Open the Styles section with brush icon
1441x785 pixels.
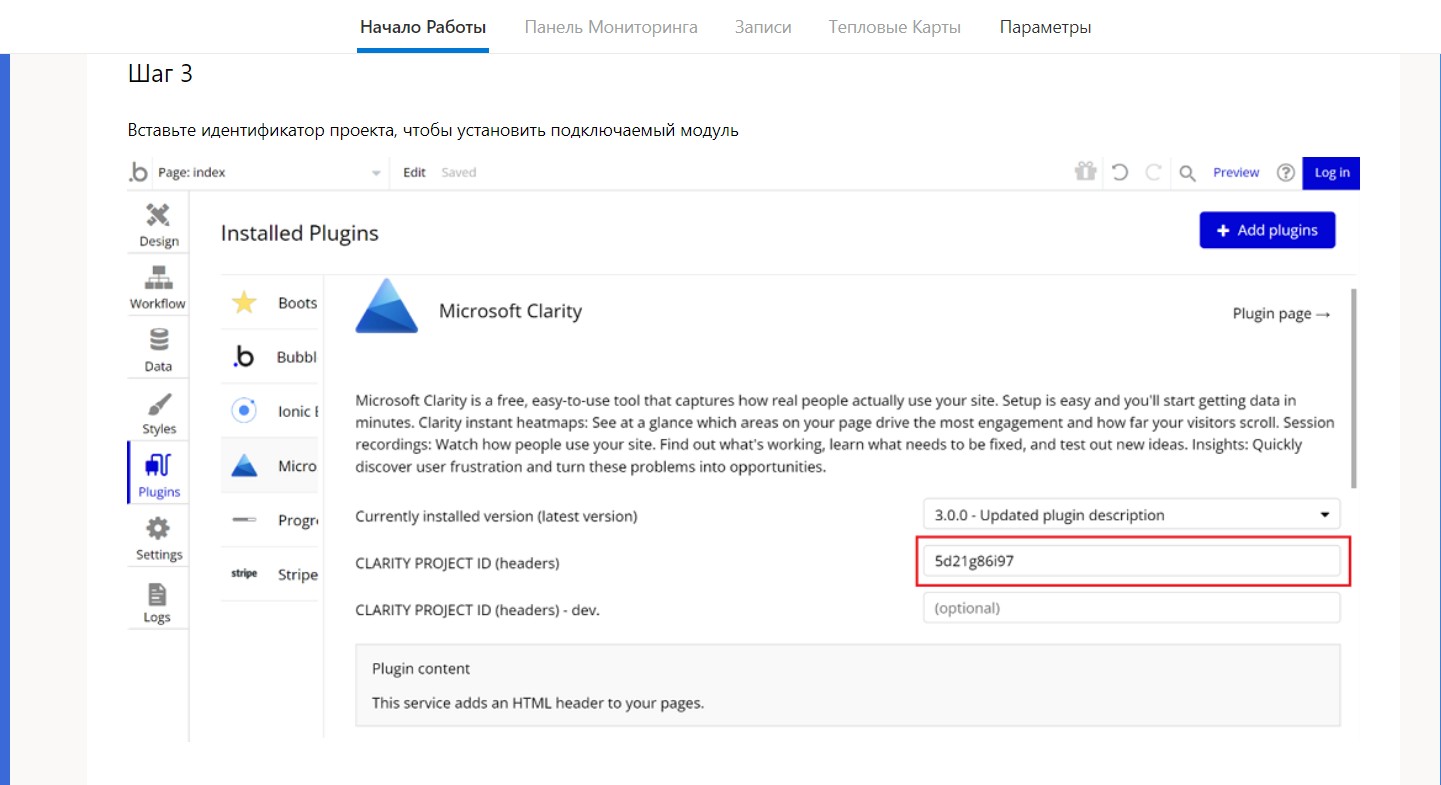pos(158,413)
